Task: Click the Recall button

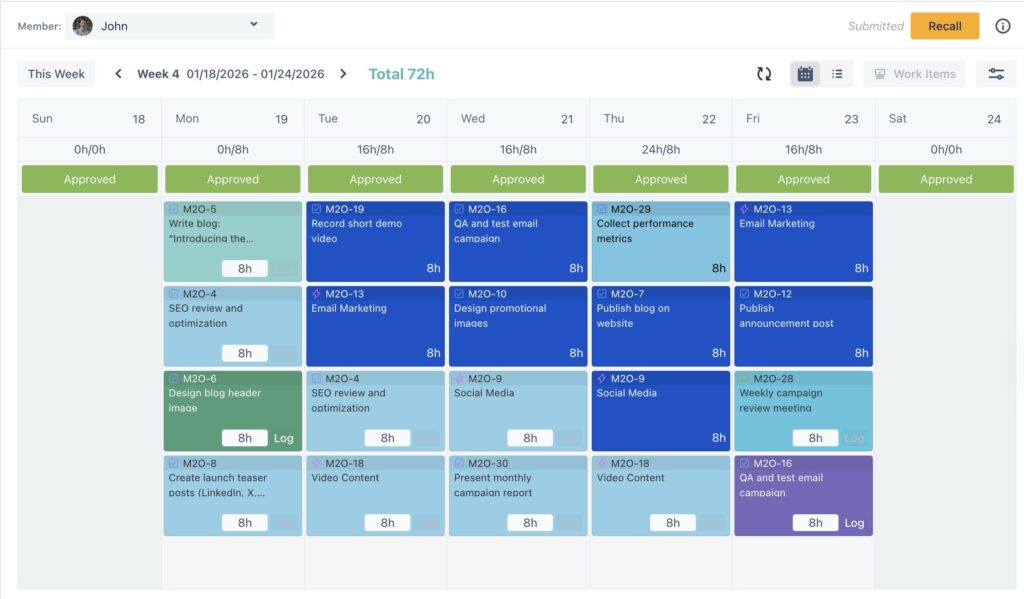Action: tap(944, 26)
